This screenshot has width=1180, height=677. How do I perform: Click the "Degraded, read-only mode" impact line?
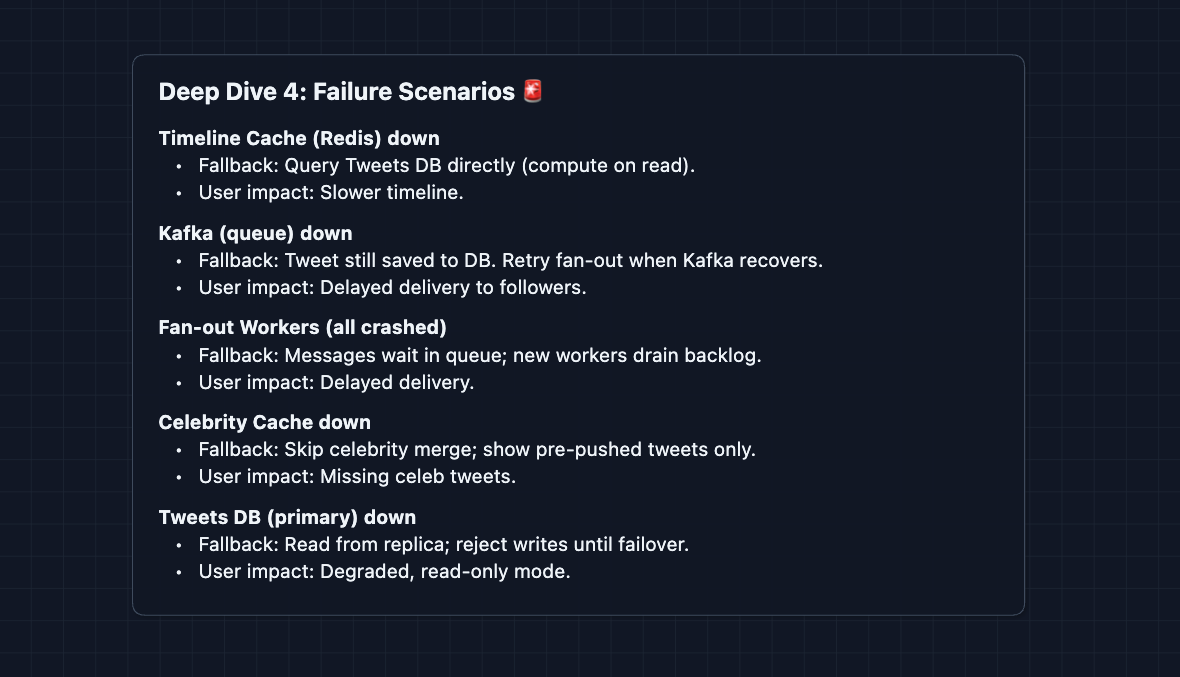pos(384,572)
